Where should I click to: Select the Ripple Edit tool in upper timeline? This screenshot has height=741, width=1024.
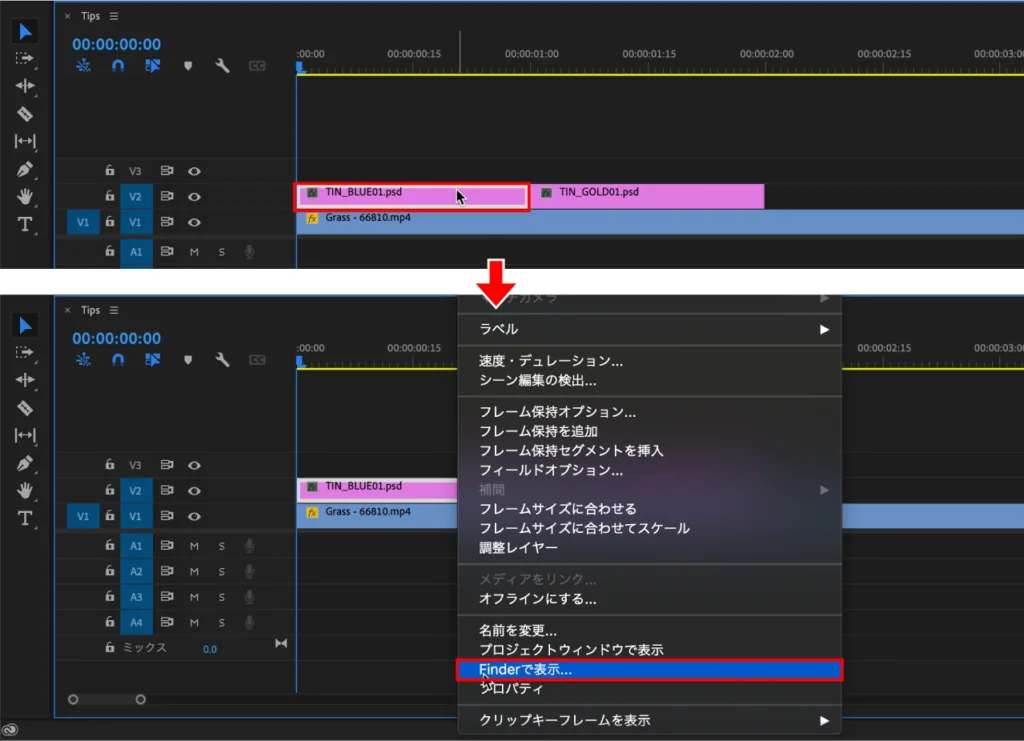[25, 86]
